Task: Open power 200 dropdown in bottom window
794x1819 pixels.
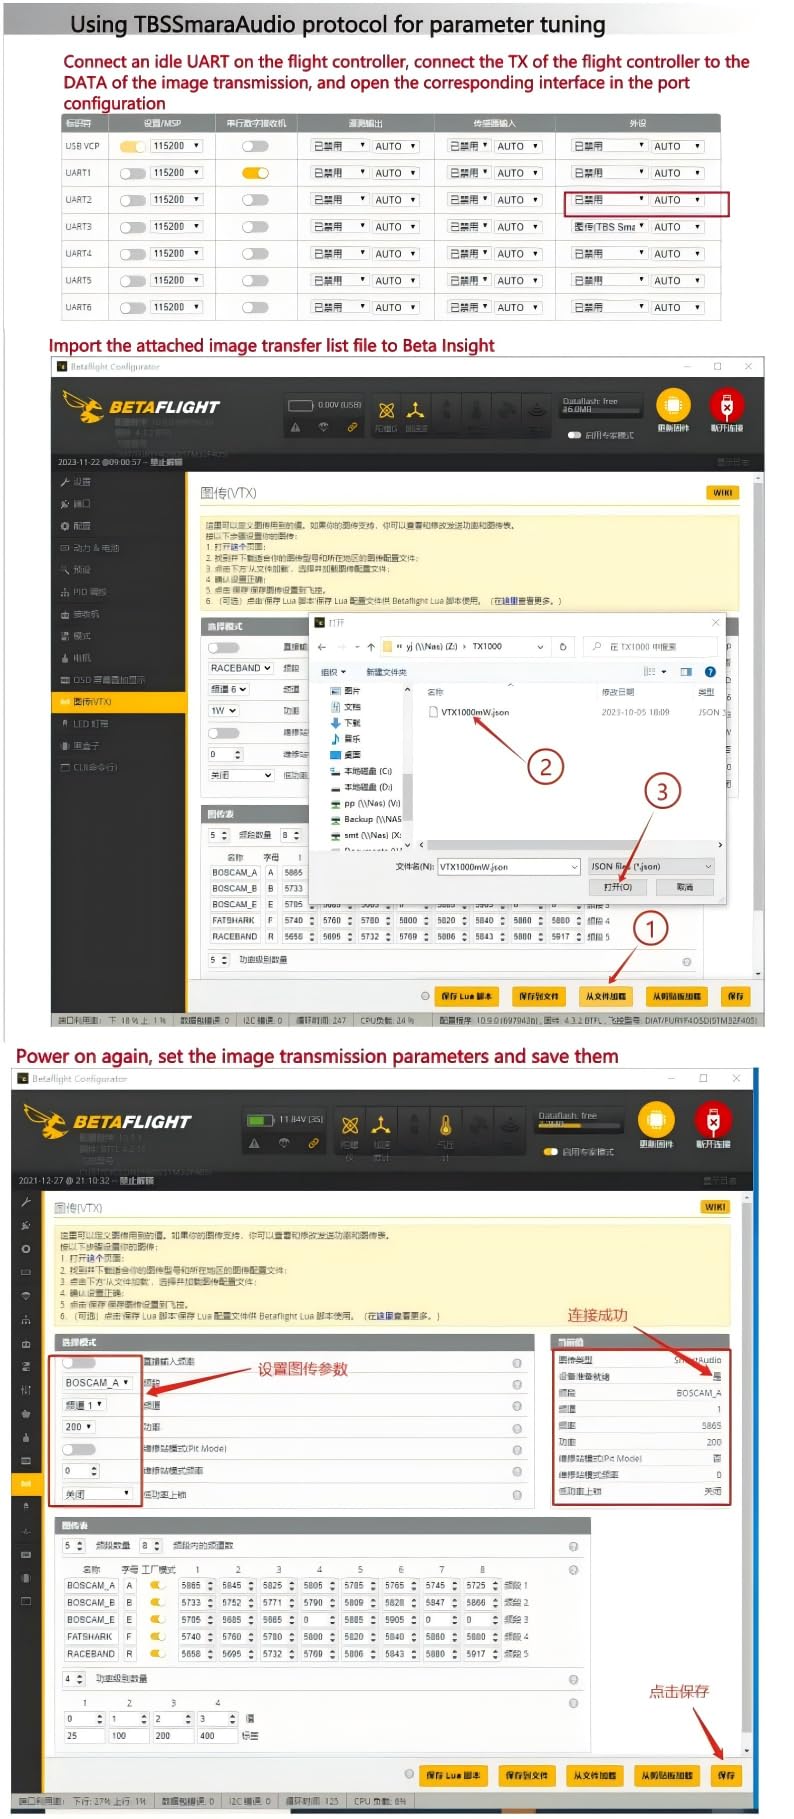Action: point(79,1427)
